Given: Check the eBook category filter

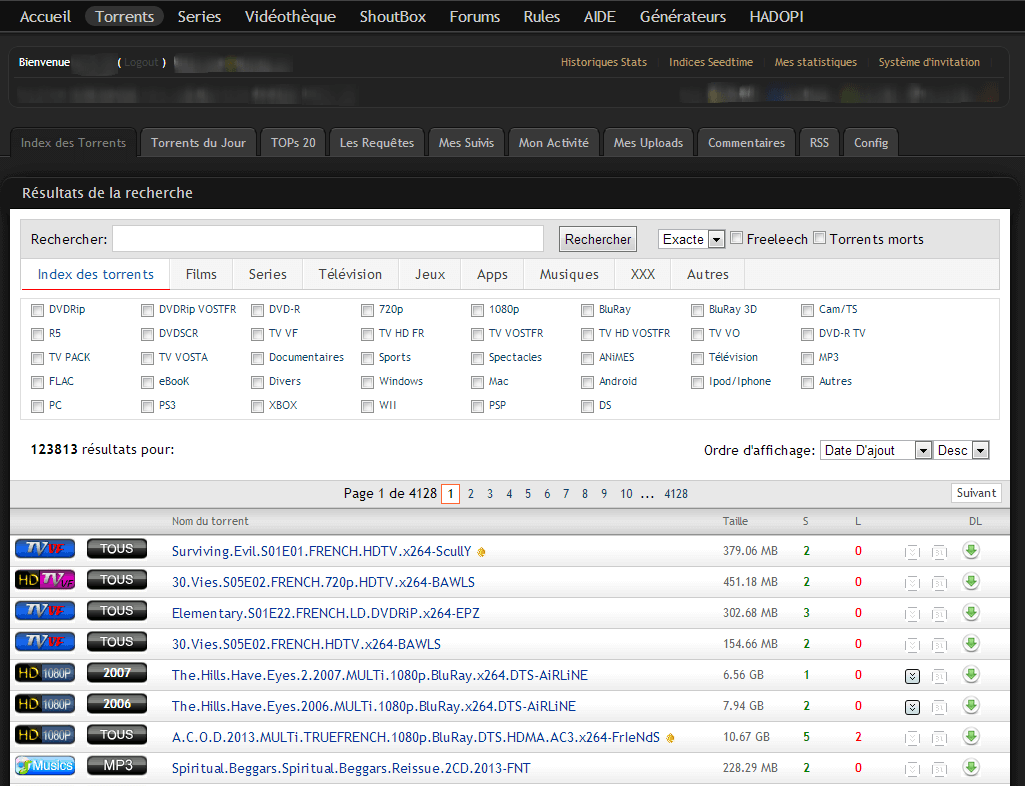Looking at the screenshot, I should point(148,382).
